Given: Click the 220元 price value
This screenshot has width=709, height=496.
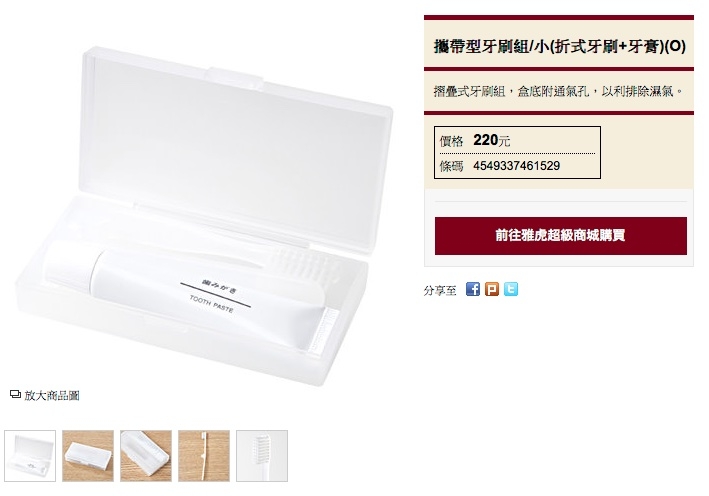Looking at the screenshot, I should [492, 141].
